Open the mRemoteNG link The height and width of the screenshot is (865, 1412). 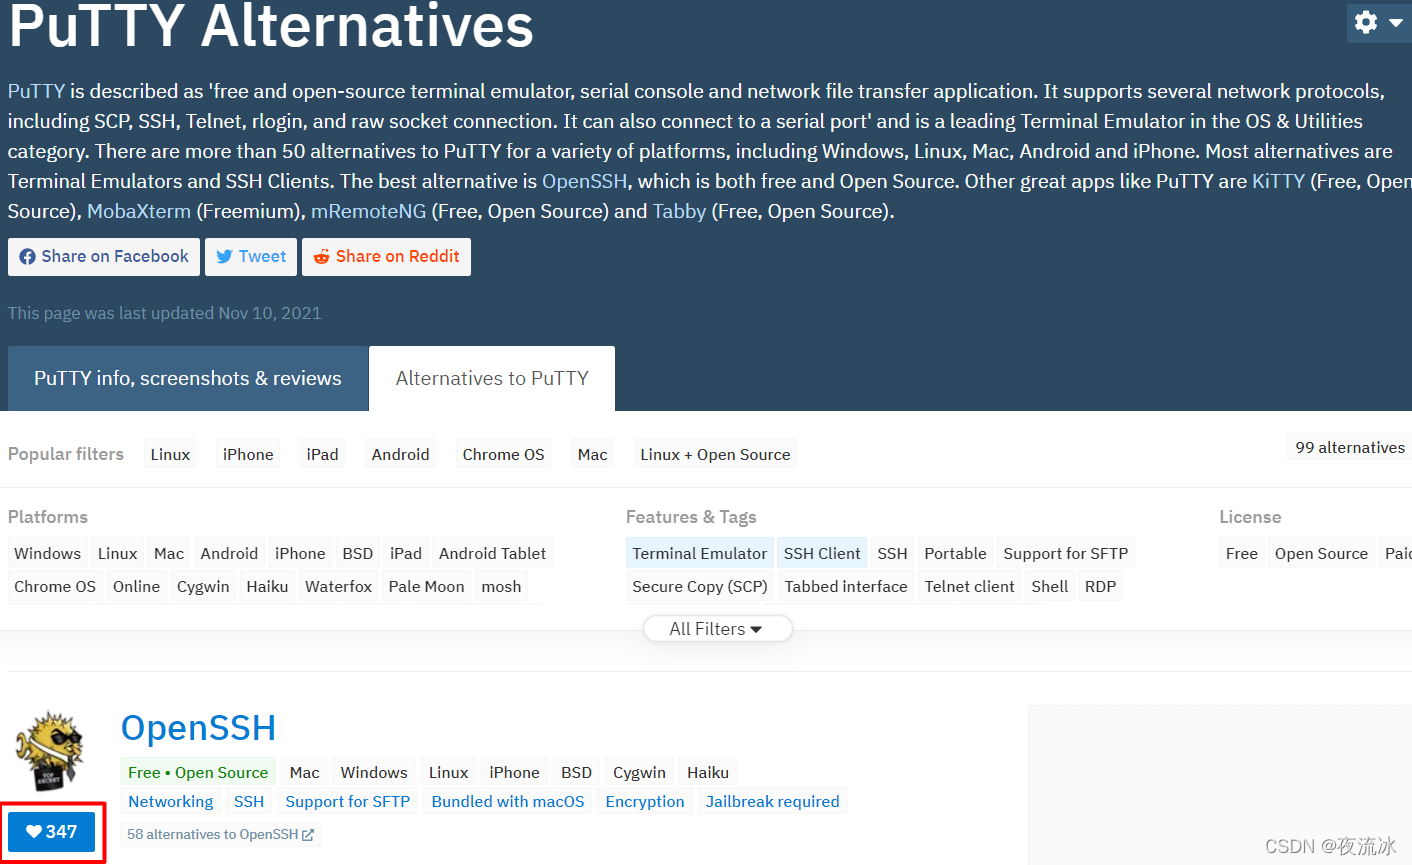(368, 211)
